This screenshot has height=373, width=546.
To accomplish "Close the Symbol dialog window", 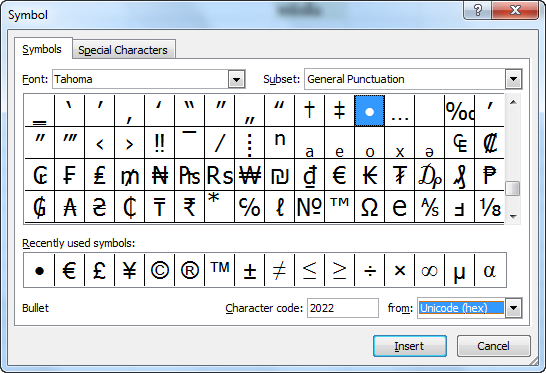I will pos(516,10).
